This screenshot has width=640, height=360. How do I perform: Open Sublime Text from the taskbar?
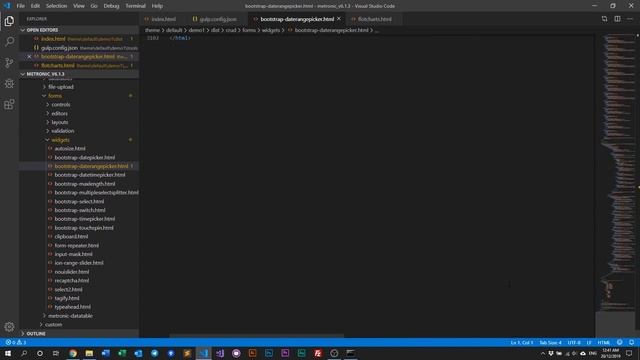click(187, 353)
